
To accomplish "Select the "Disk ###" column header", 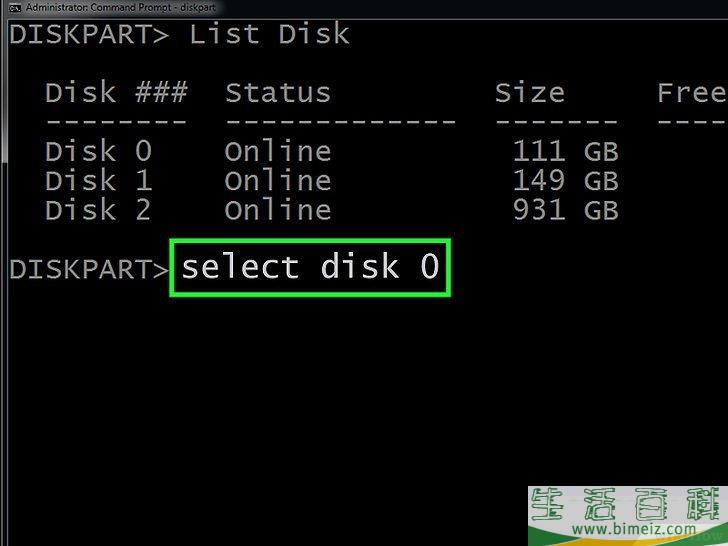I will [116, 93].
